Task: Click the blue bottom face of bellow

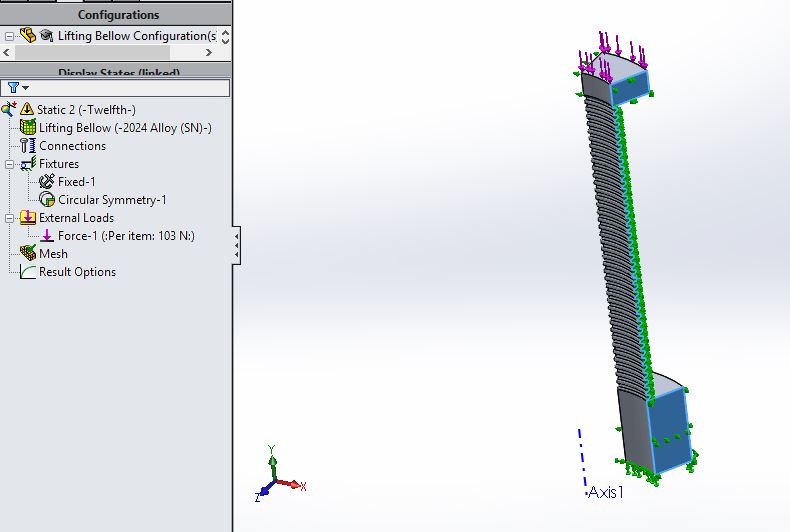Action: [669, 431]
